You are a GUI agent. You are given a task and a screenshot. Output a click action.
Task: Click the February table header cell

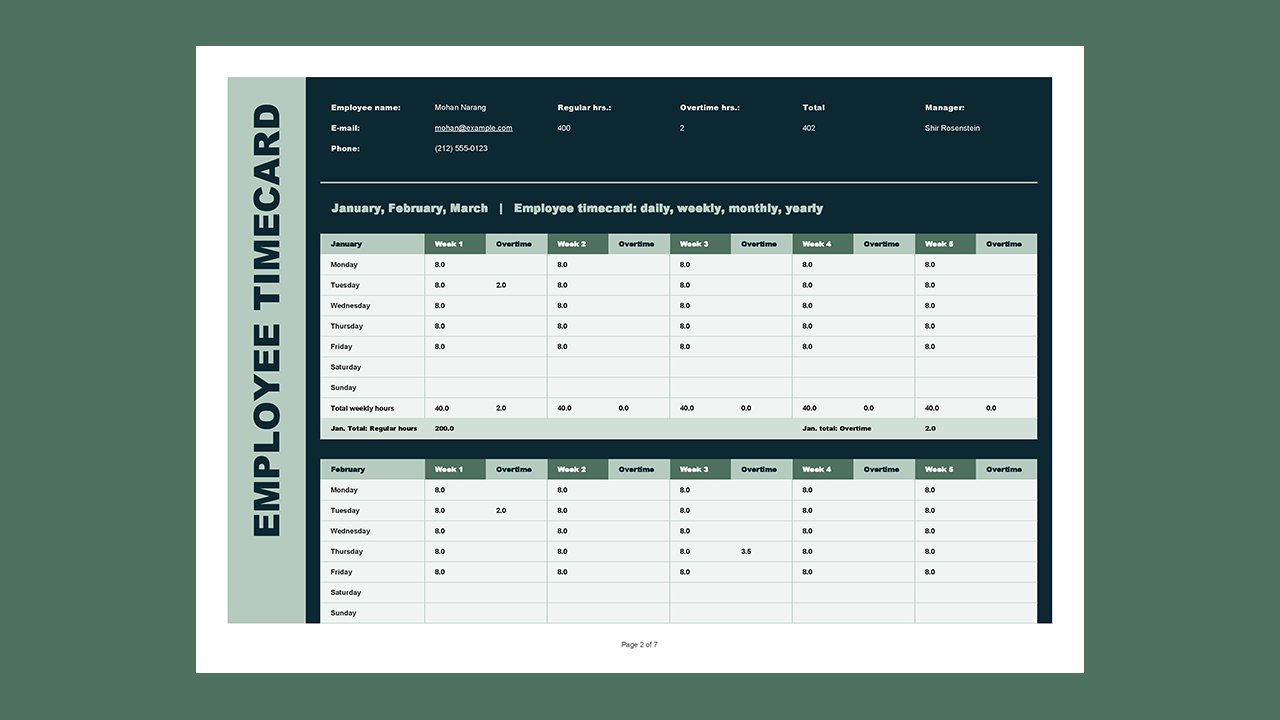click(350, 468)
